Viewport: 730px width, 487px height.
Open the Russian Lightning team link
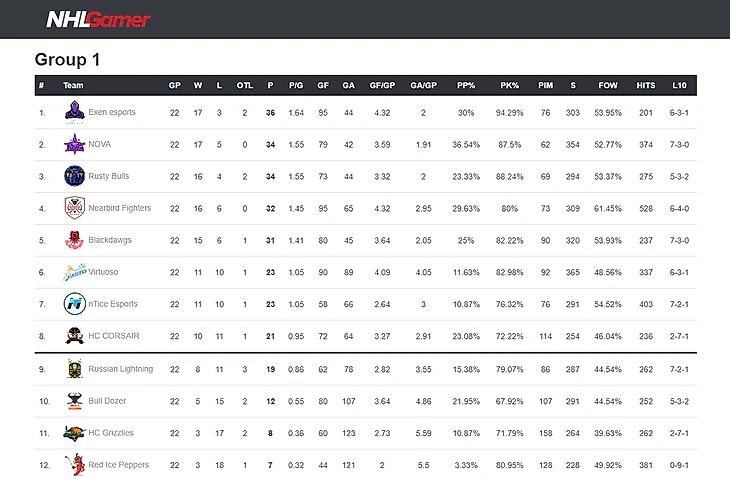point(120,369)
